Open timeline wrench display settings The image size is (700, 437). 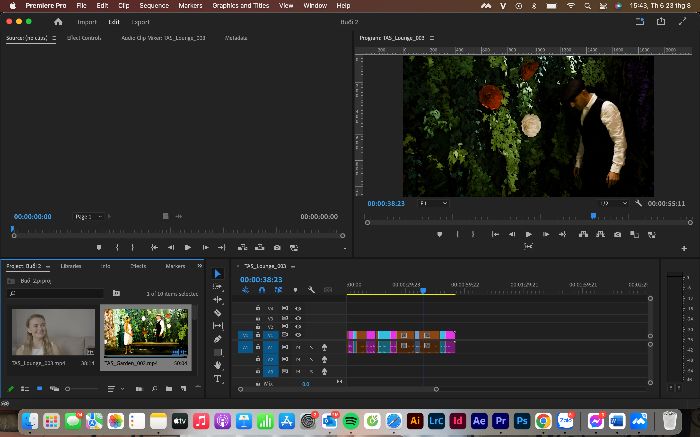(x=311, y=290)
